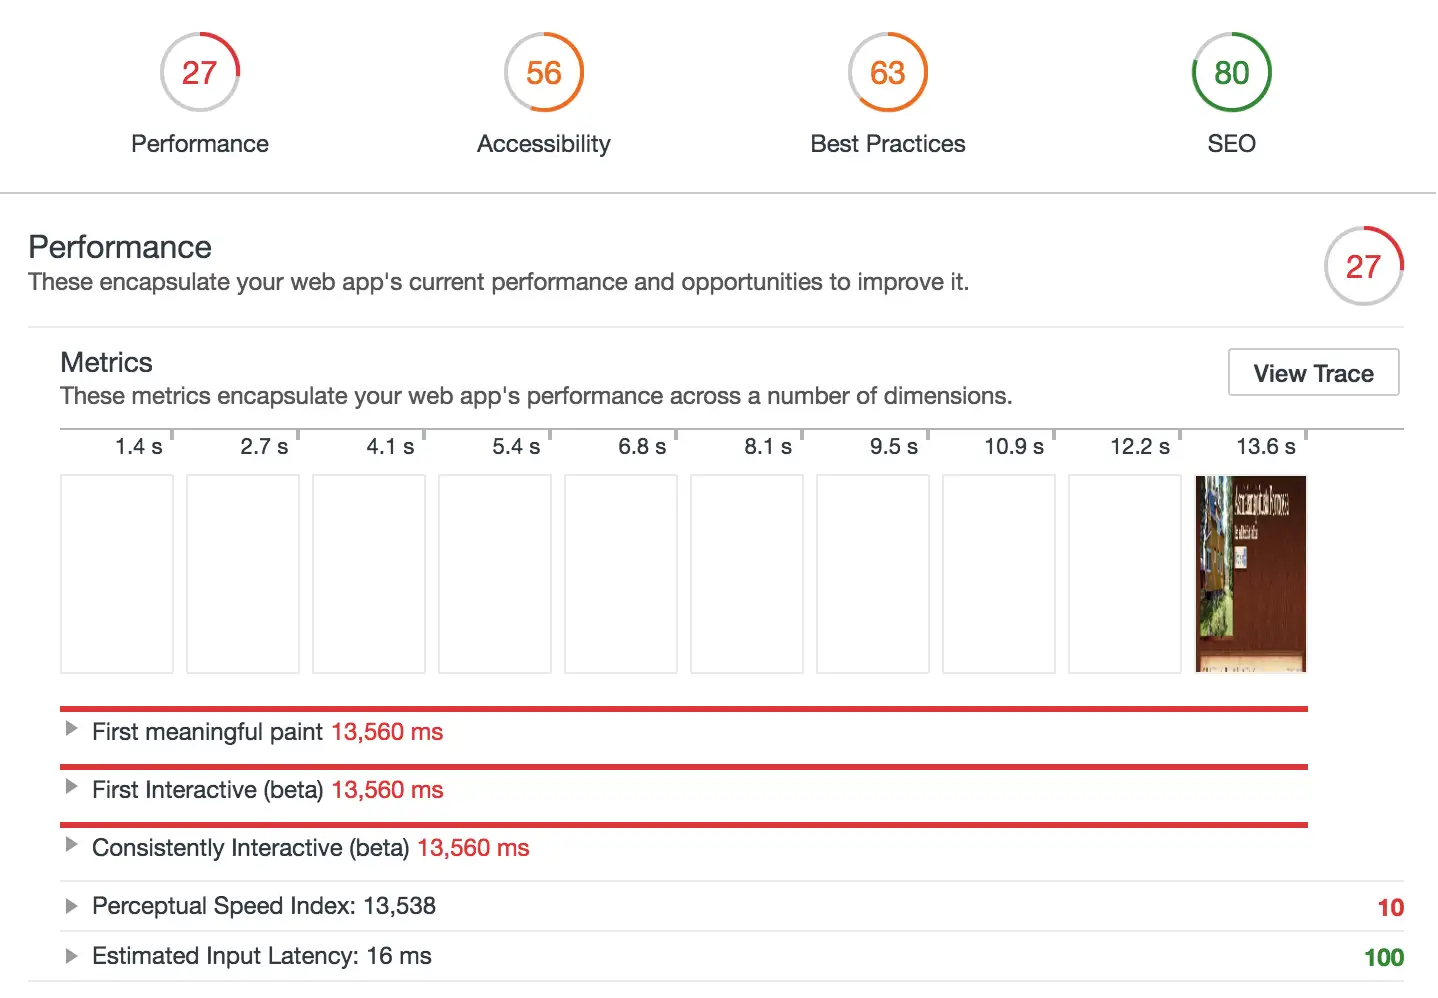This screenshot has height=998, width=1438.
Task: Click the Best Practices score gauge 63
Action: [888, 72]
